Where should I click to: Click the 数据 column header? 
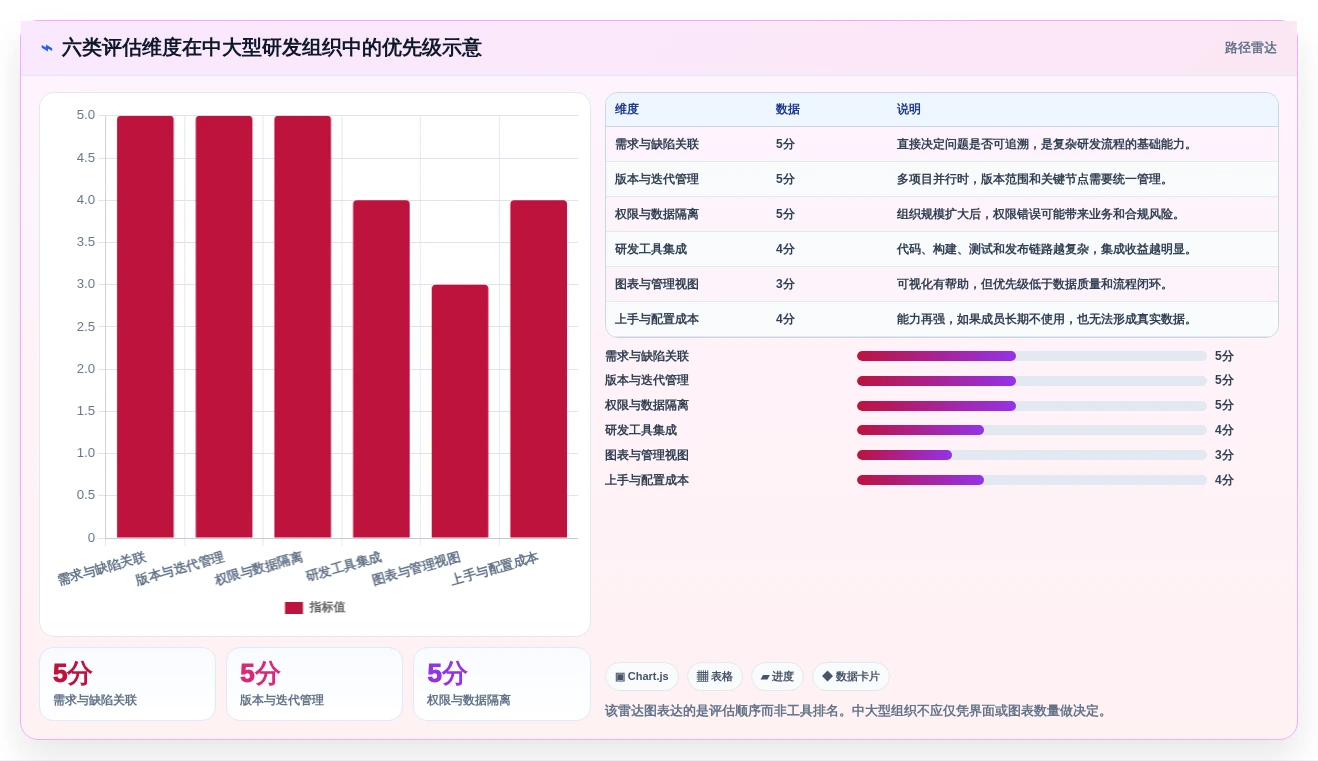coord(788,110)
